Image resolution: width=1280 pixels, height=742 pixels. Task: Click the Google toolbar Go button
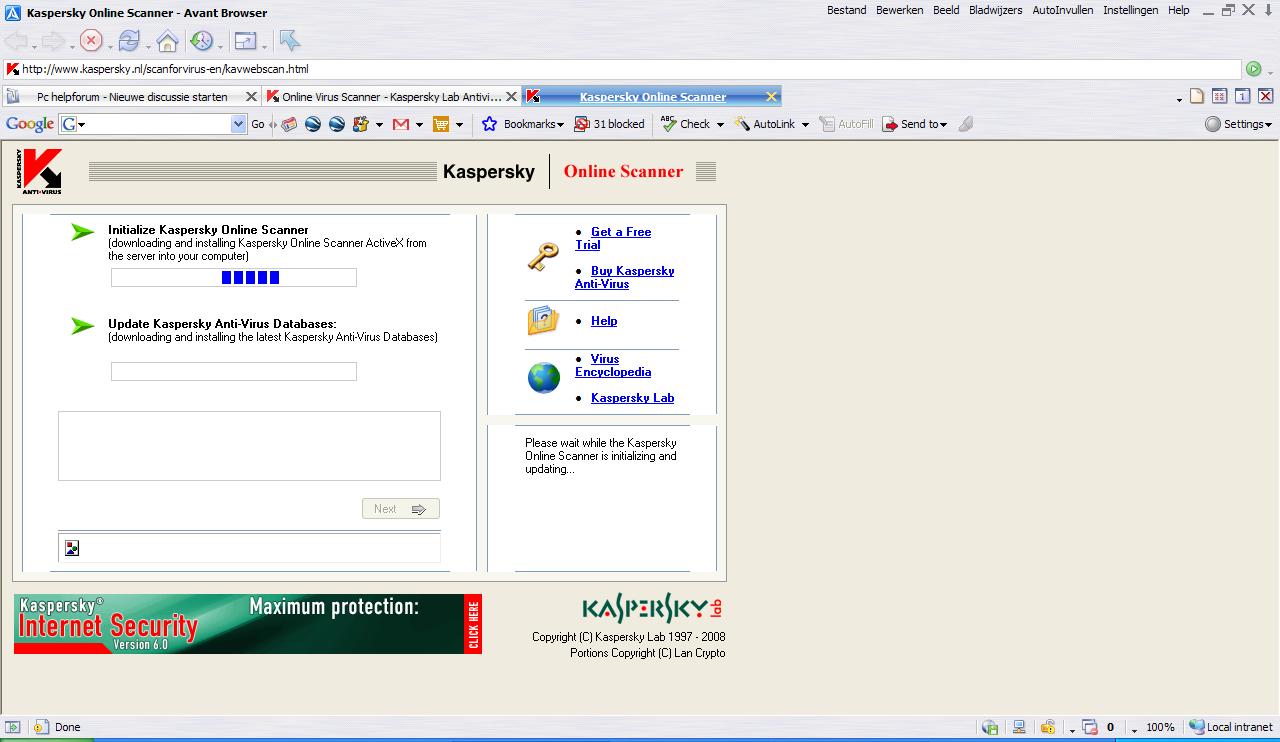258,124
